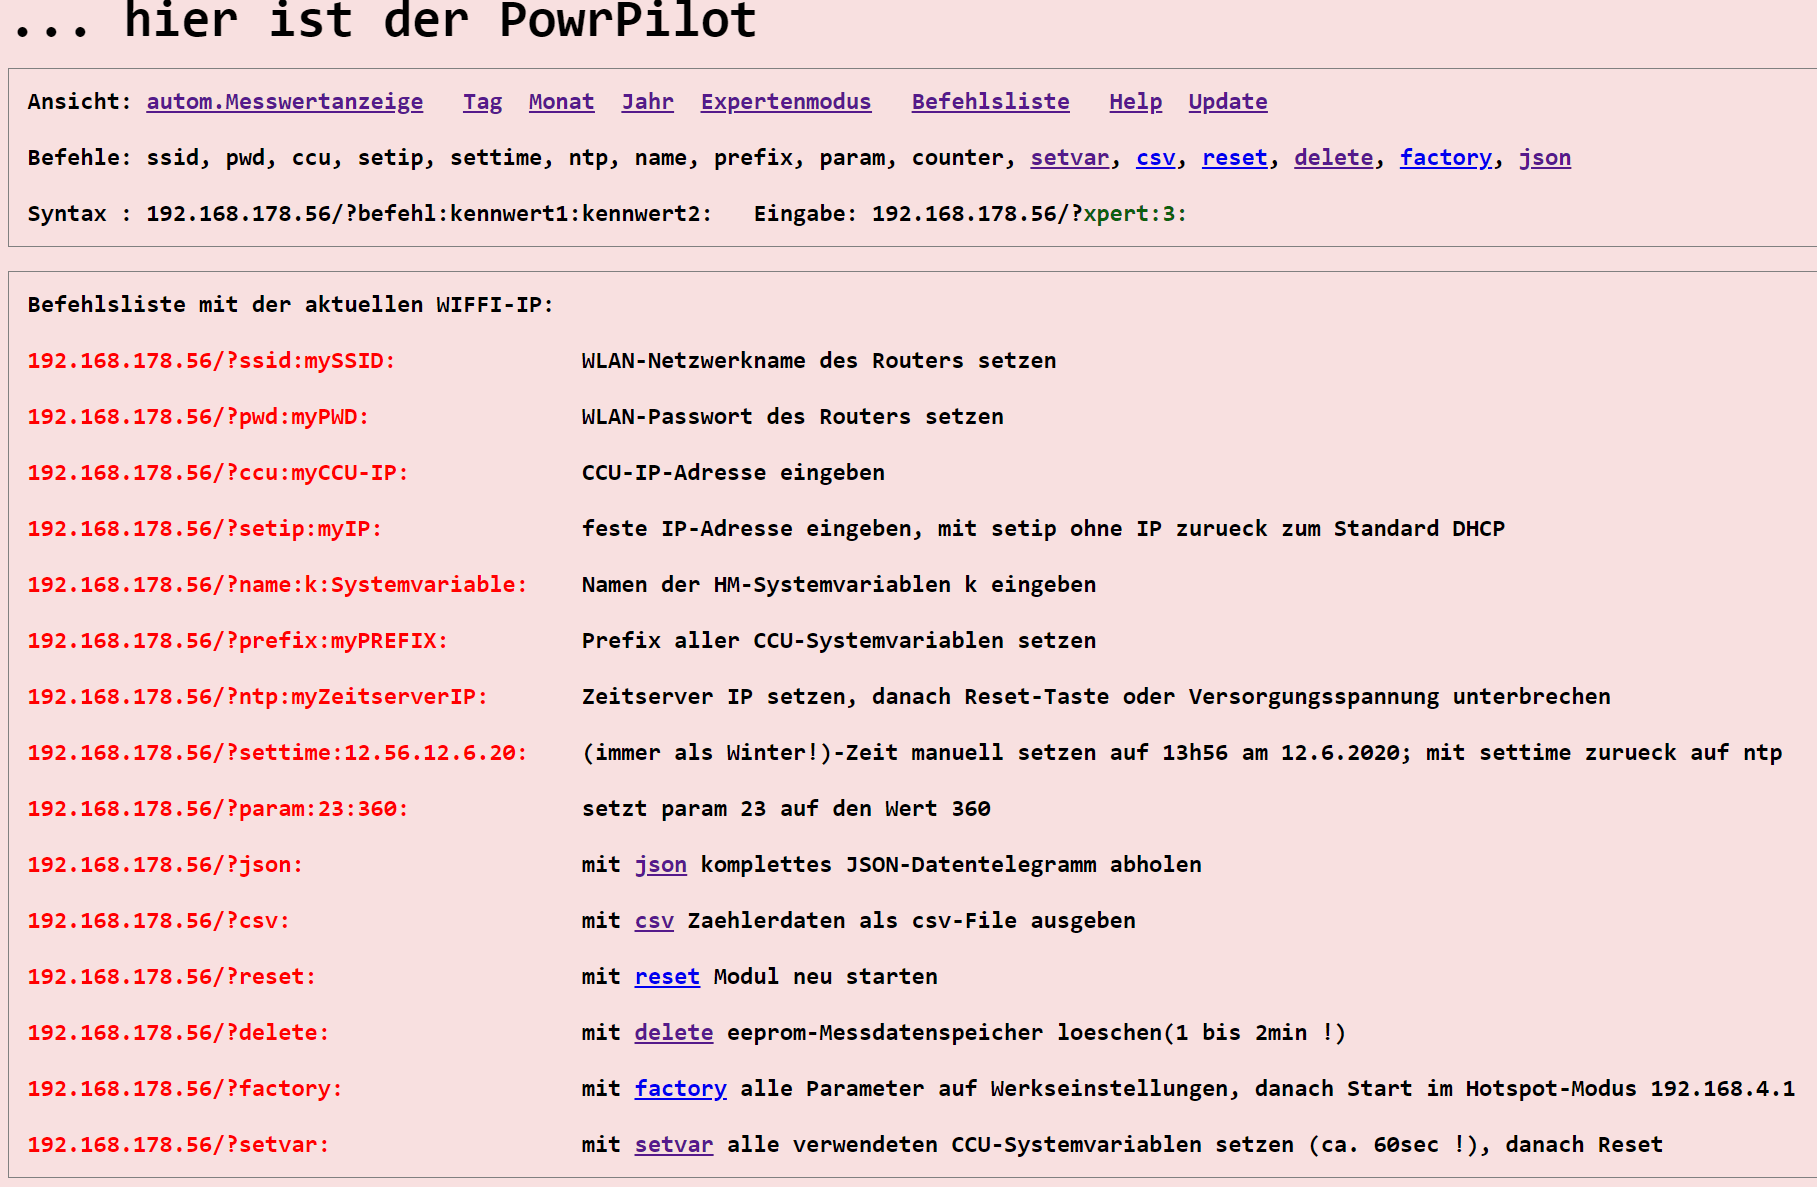This screenshot has height=1187, width=1817.
Task: Click the red text '192.168.178.56/?ssid:mySSID:'
Action: (211, 361)
